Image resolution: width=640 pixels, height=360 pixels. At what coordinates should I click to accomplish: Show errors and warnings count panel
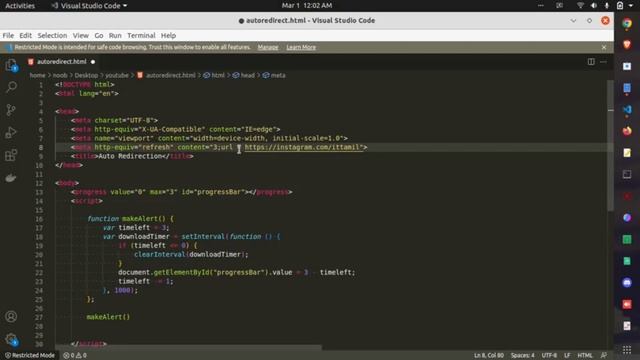click(x=75, y=356)
